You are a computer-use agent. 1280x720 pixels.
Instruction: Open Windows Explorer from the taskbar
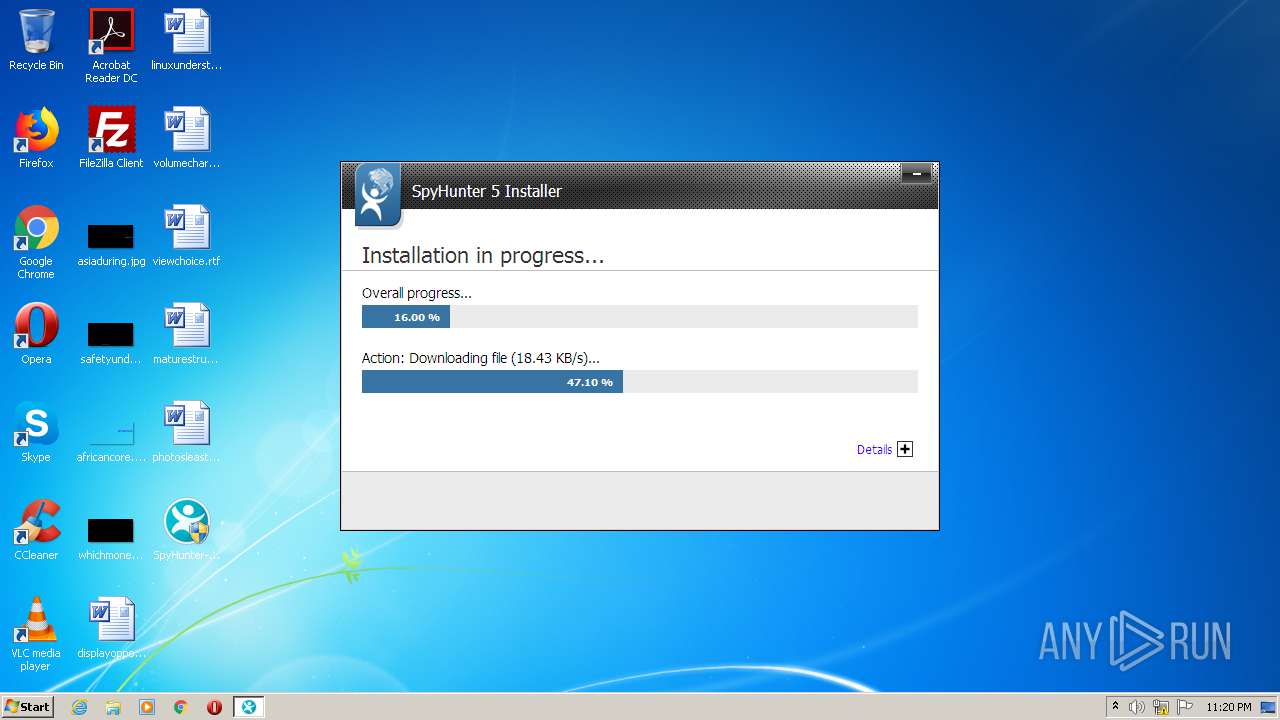pyautogui.click(x=113, y=707)
